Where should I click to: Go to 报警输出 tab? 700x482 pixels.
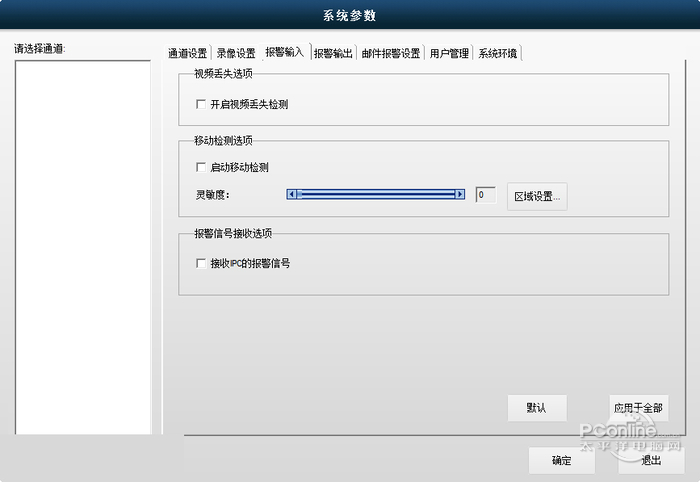tap(333, 53)
